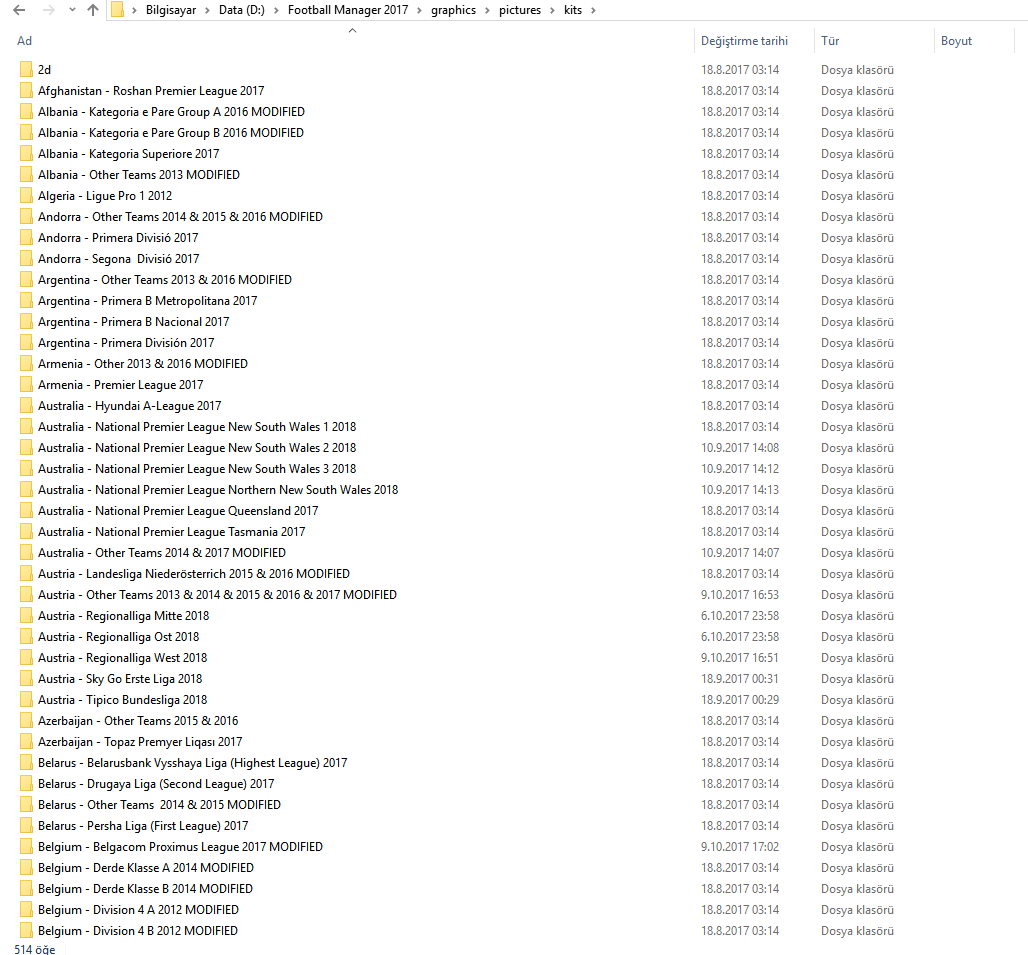Open Bilgisayar in the breadcrumb path
Screen dimensions: 1028x955
pyautogui.click(x=170, y=10)
